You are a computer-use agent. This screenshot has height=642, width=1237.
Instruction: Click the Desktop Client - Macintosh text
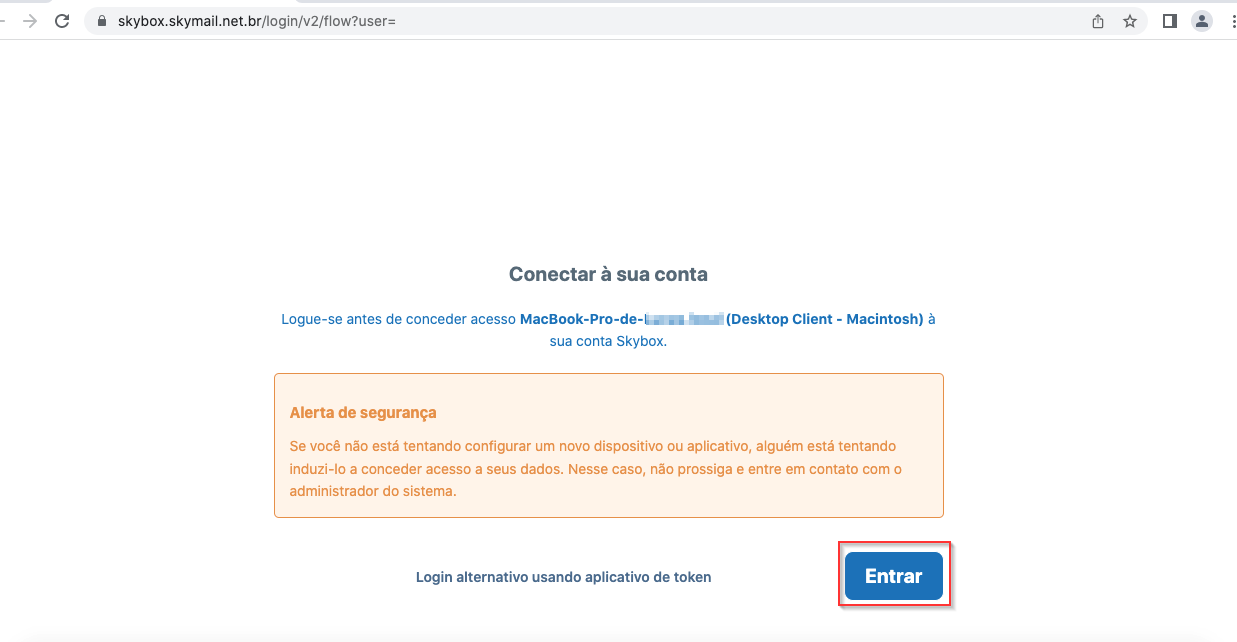[824, 319]
